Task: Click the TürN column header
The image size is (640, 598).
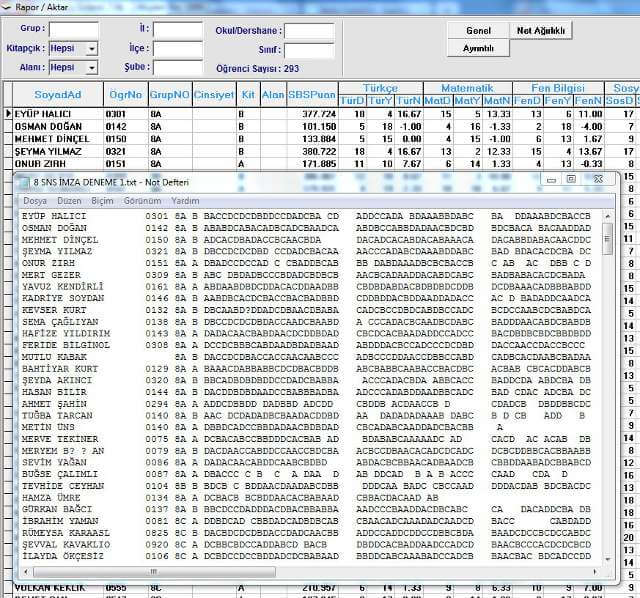Action: [409, 101]
